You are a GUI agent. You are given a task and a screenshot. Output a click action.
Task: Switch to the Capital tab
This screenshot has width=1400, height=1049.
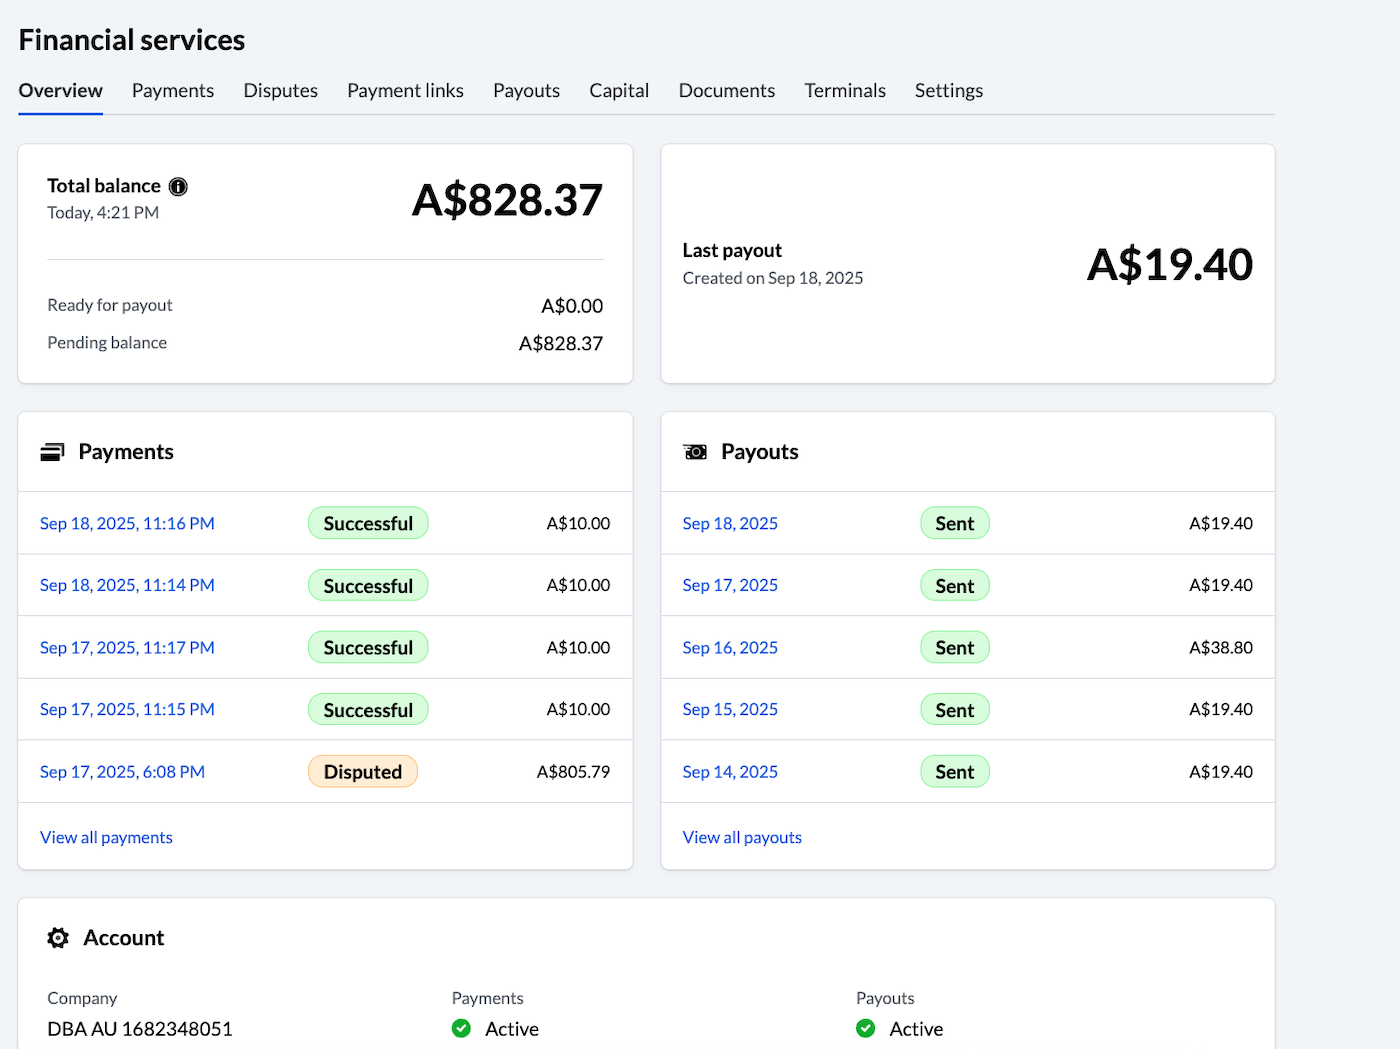(x=619, y=90)
